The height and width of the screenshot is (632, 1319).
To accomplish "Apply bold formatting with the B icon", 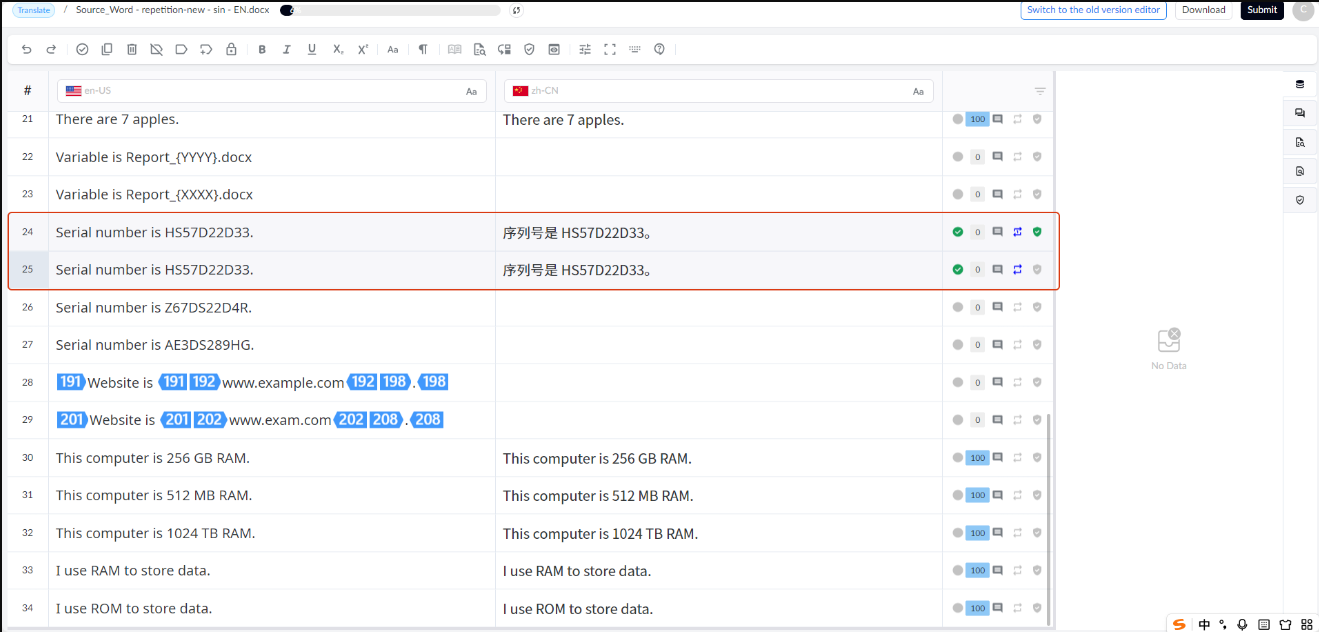I will [x=262, y=49].
